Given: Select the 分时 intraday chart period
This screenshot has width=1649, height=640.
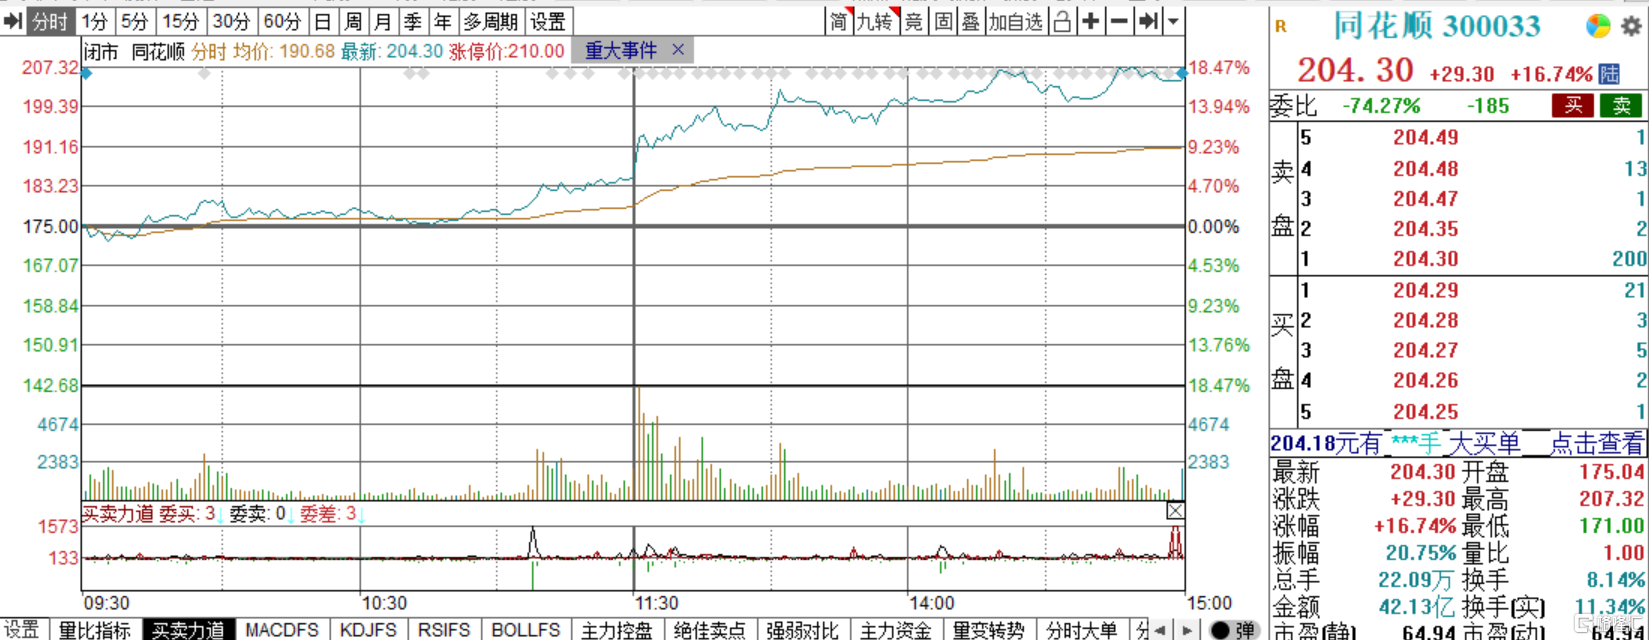Looking at the screenshot, I should 50,21.
